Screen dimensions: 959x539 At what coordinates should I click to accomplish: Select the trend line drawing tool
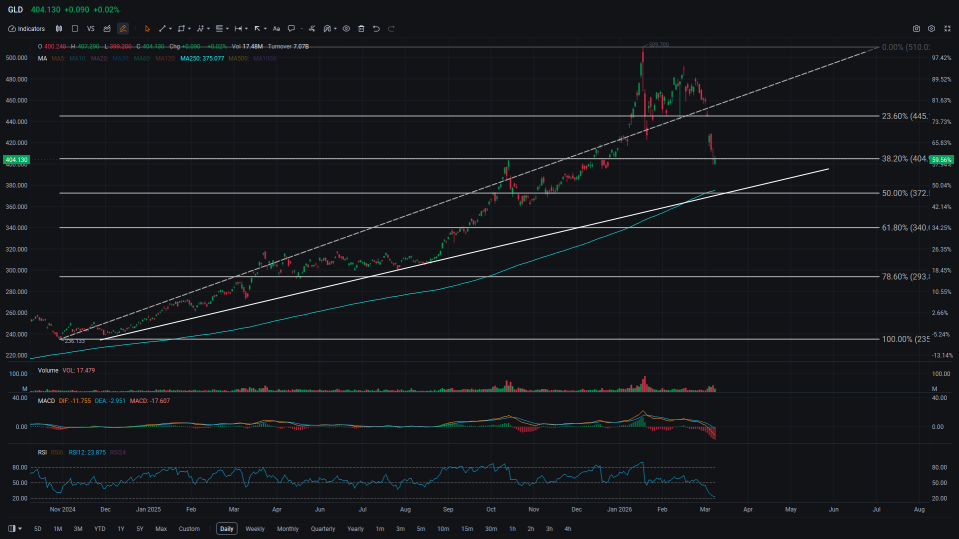[x=162, y=29]
